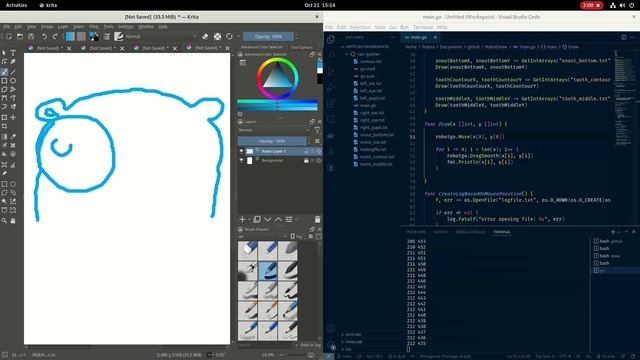Open the Terminal menu in VS Code

pyautogui.click(x=422, y=27)
